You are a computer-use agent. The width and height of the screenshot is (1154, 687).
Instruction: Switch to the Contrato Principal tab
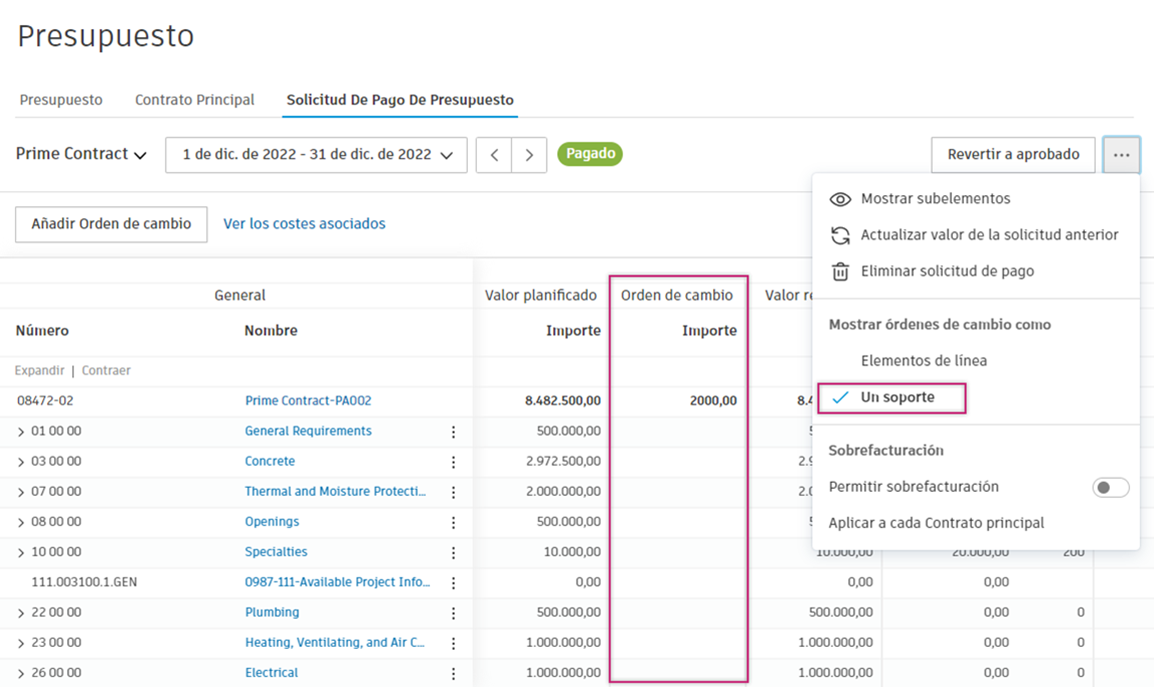pyautogui.click(x=194, y=99)
